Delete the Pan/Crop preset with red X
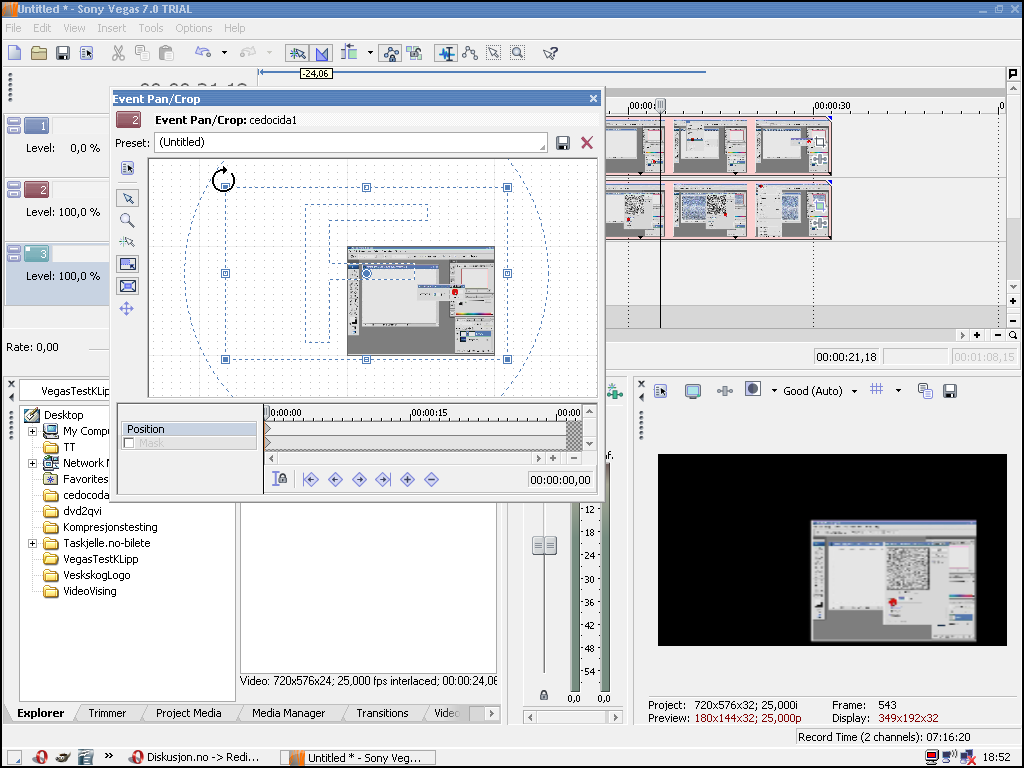This screenshot has width=1024, height=768. (586, 142)
